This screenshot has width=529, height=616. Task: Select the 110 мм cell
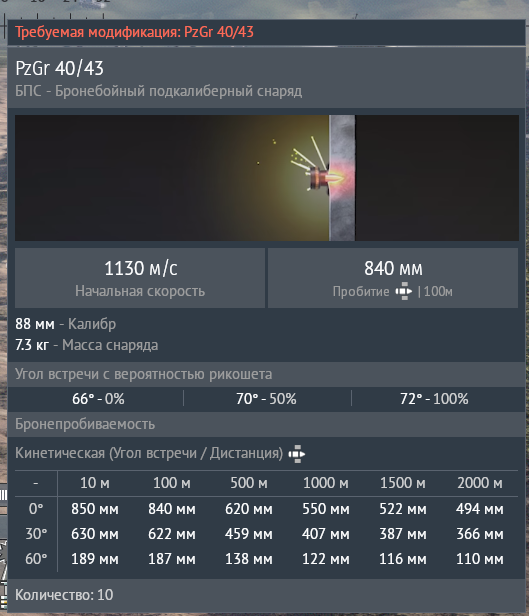point(480,559)
